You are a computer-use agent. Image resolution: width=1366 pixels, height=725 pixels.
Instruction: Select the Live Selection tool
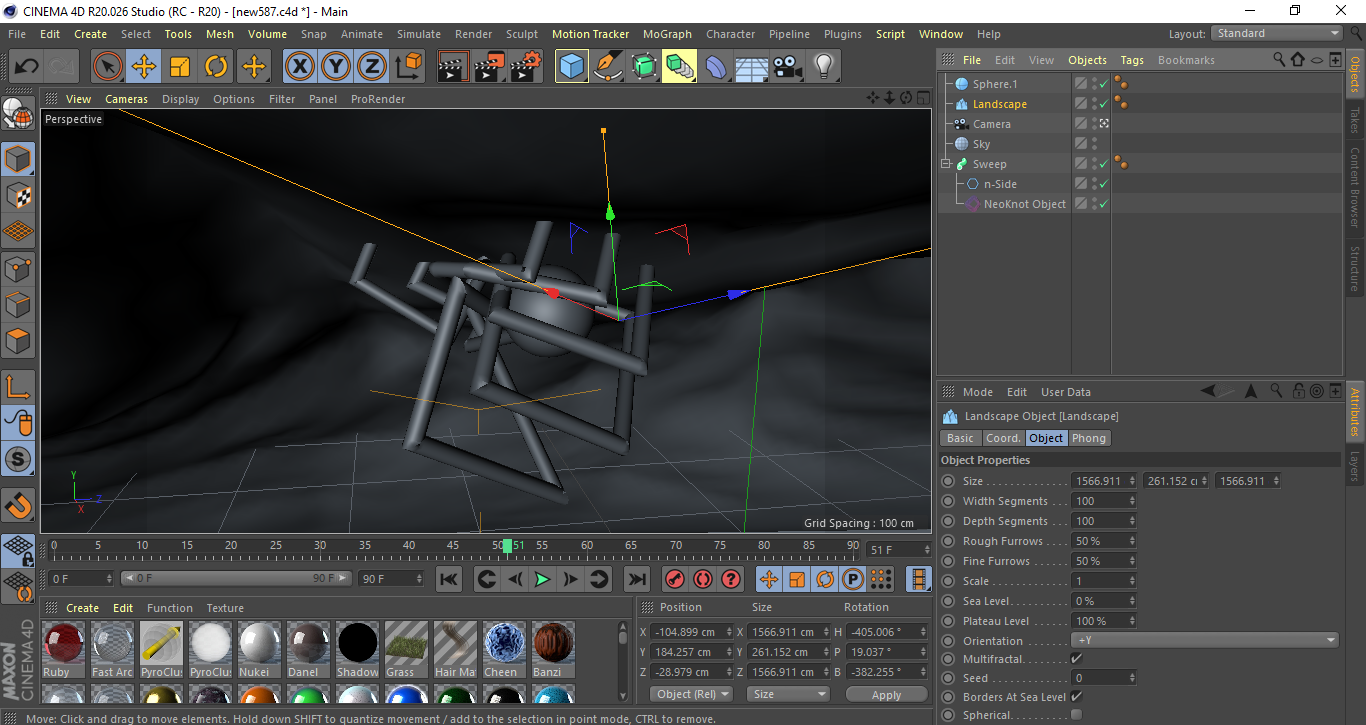tap(108, 67)
